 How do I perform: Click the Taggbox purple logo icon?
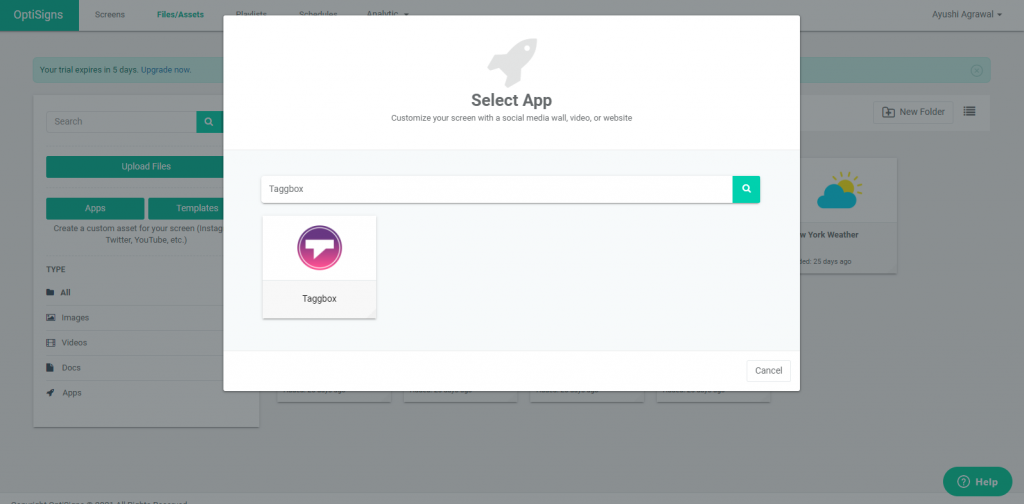tap(319, 247)
